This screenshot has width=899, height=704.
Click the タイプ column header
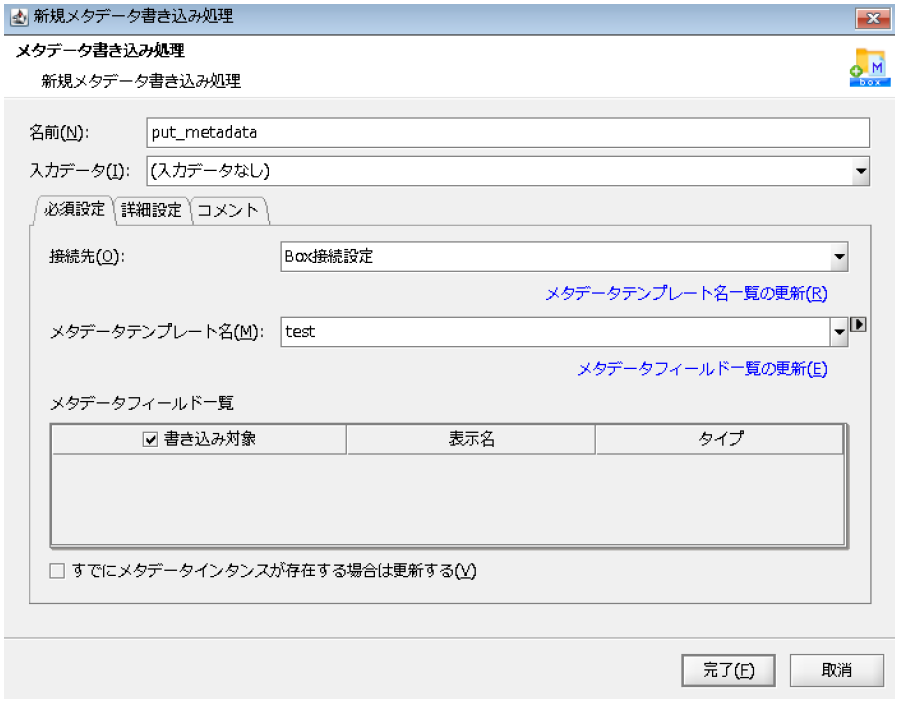pyautogui.click(x=720, y=439)
